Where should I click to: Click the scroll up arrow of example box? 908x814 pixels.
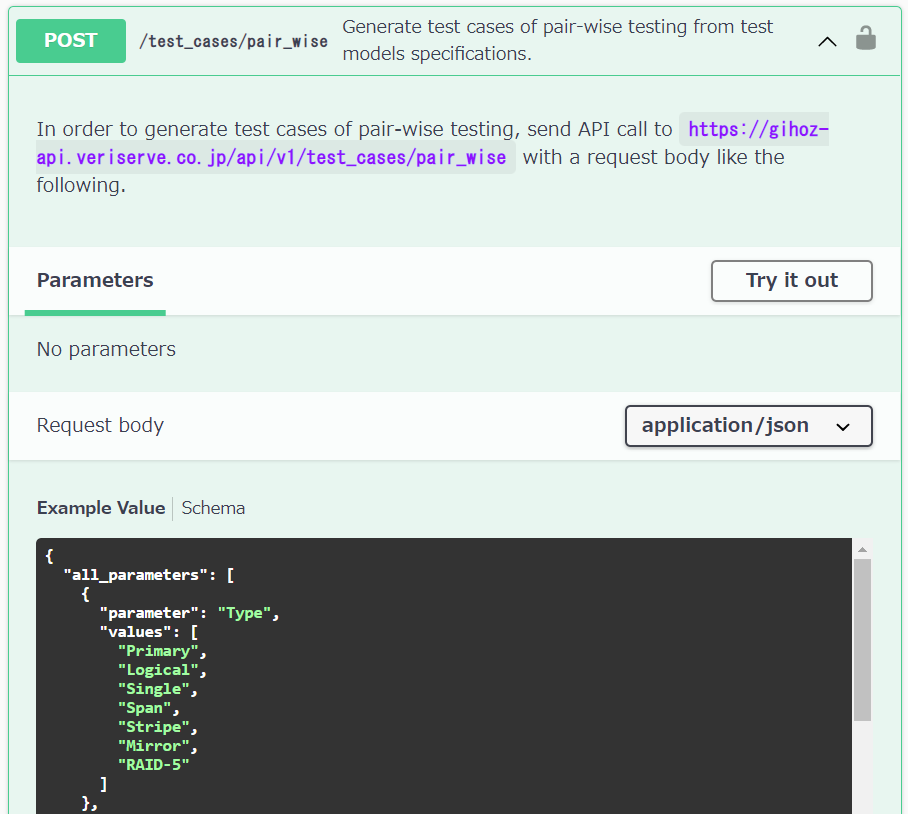click(x=862, y=549)
